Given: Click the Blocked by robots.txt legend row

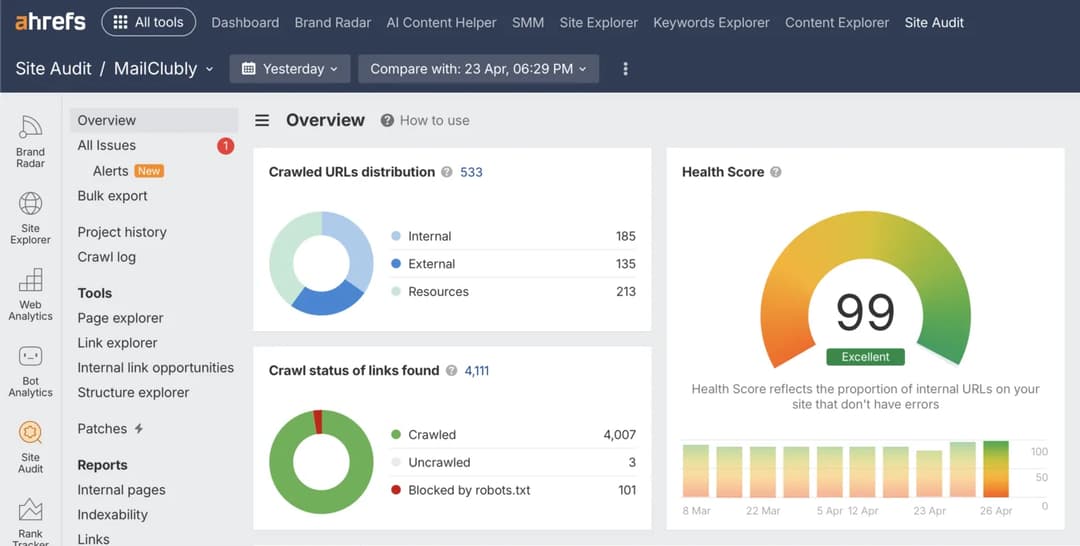Looking at the screenshot, I should click(x=513, y=490).
